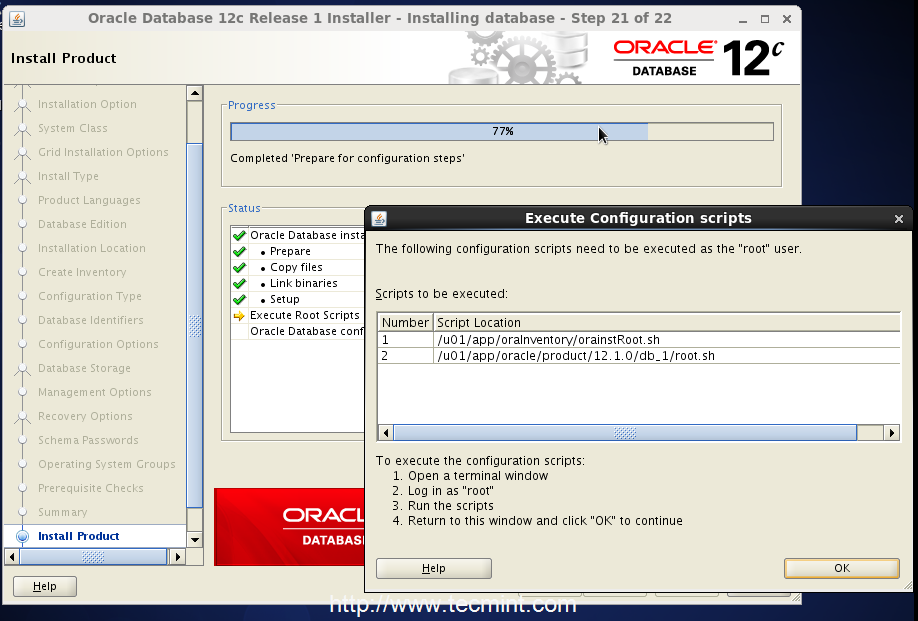Click the Copy files status row
Image resolution: width=918 pixels, height=621 pixels.
tap(298, 267)
